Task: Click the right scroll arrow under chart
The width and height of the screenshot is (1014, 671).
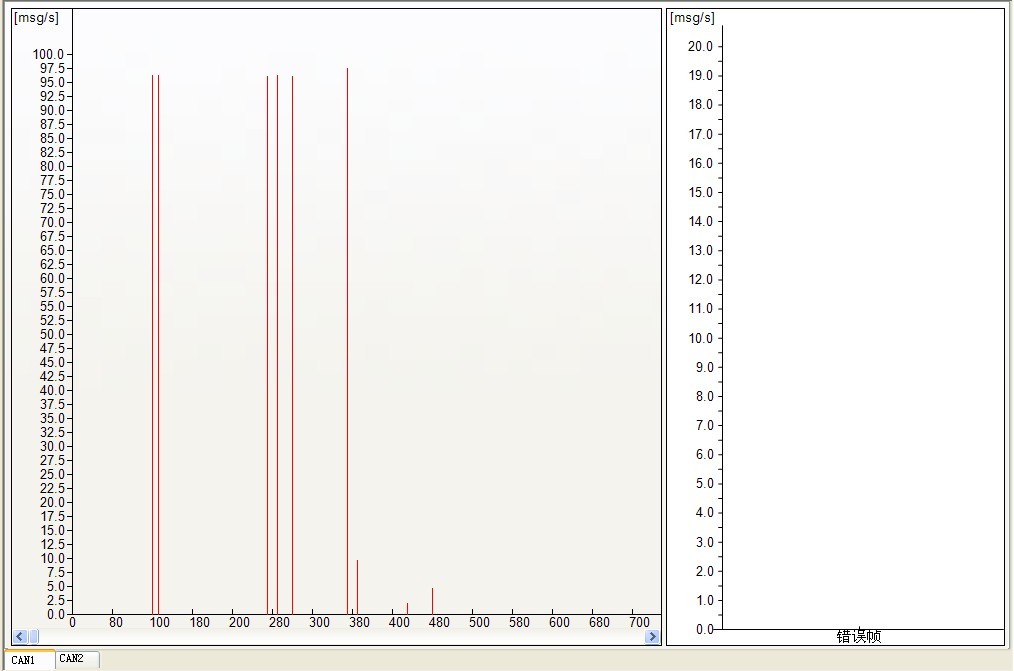Action: [652, 637]
